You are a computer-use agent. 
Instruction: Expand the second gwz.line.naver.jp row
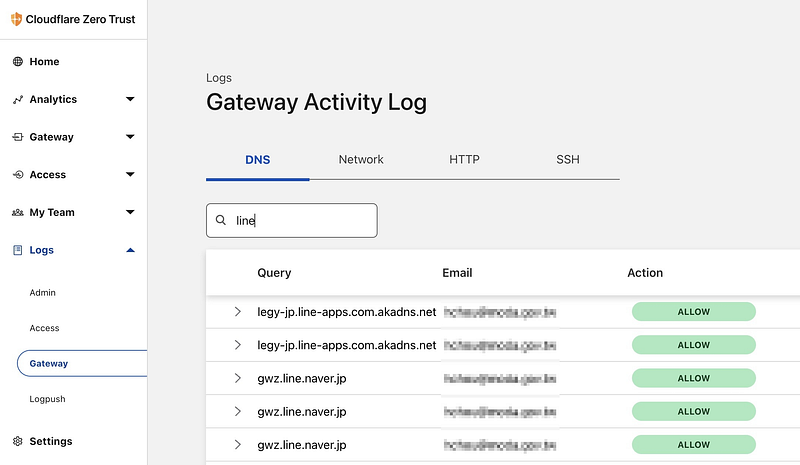click(x=237, y=411)
